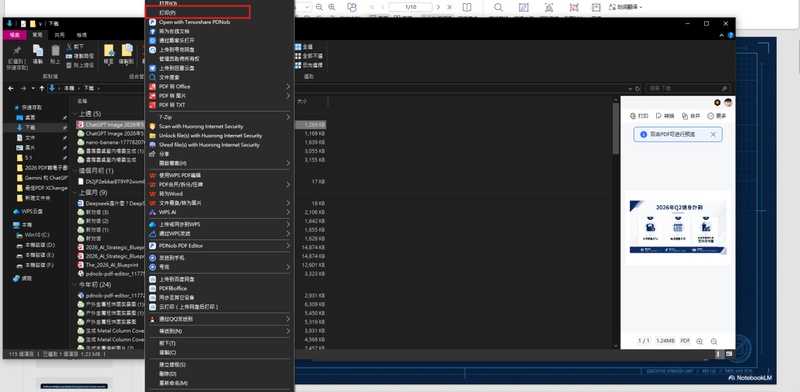Click the QQ penguin icon in context menu
Image resolution: width=800 pixels, height=392 pixels.
152,319
